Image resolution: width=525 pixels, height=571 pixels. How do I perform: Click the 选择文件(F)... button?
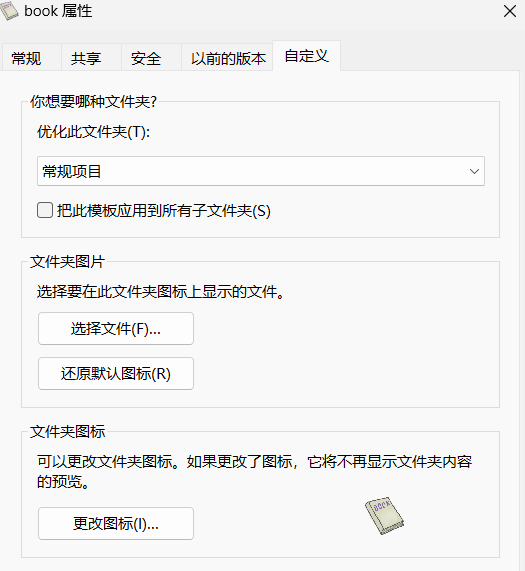(x=116, y=328)
